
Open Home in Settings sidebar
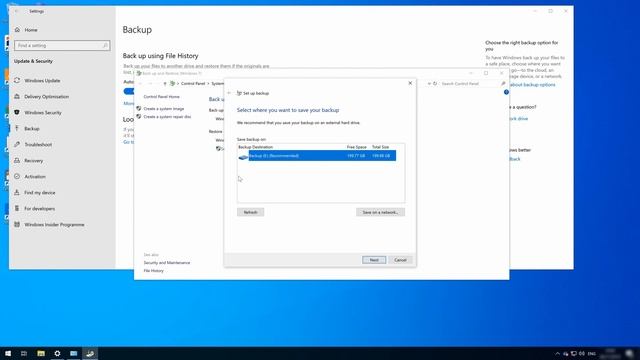[31, 30]
